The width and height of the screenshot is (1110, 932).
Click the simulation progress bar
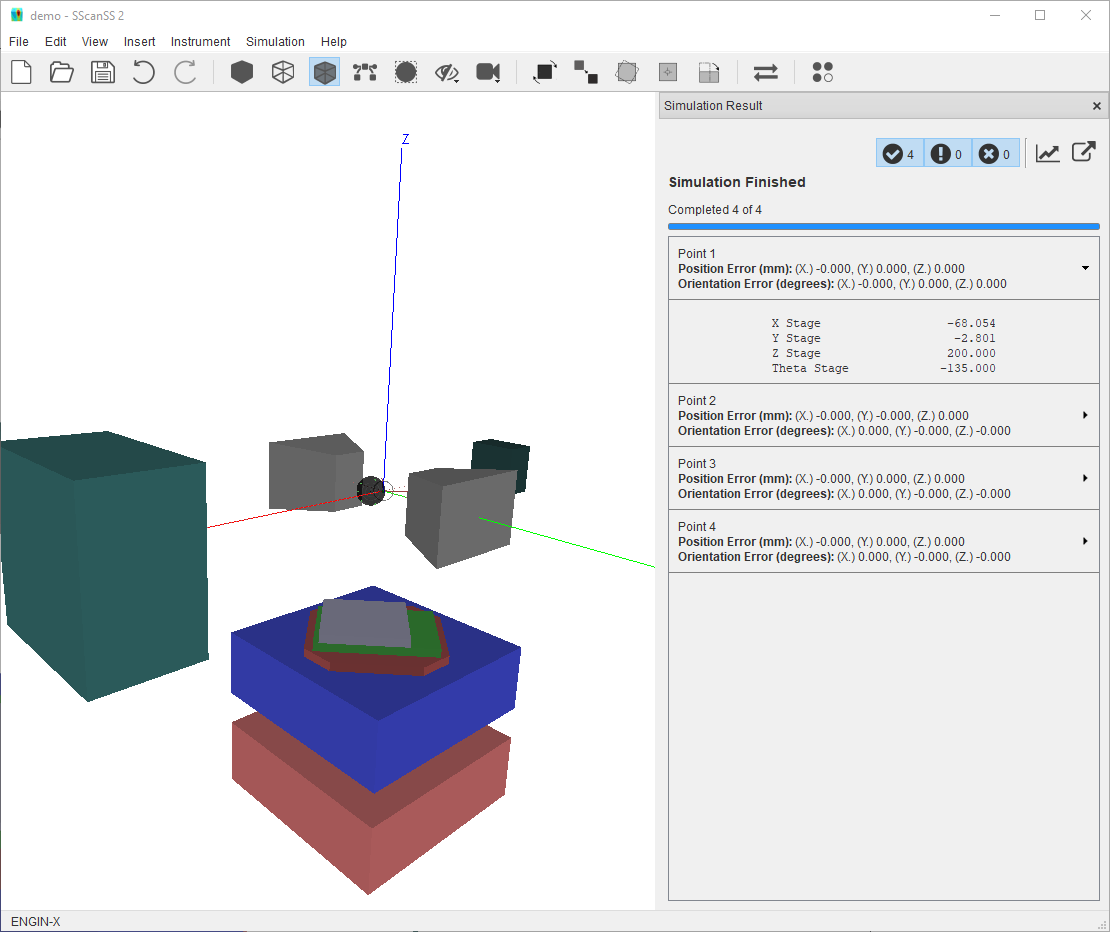[x=883, y=226]
